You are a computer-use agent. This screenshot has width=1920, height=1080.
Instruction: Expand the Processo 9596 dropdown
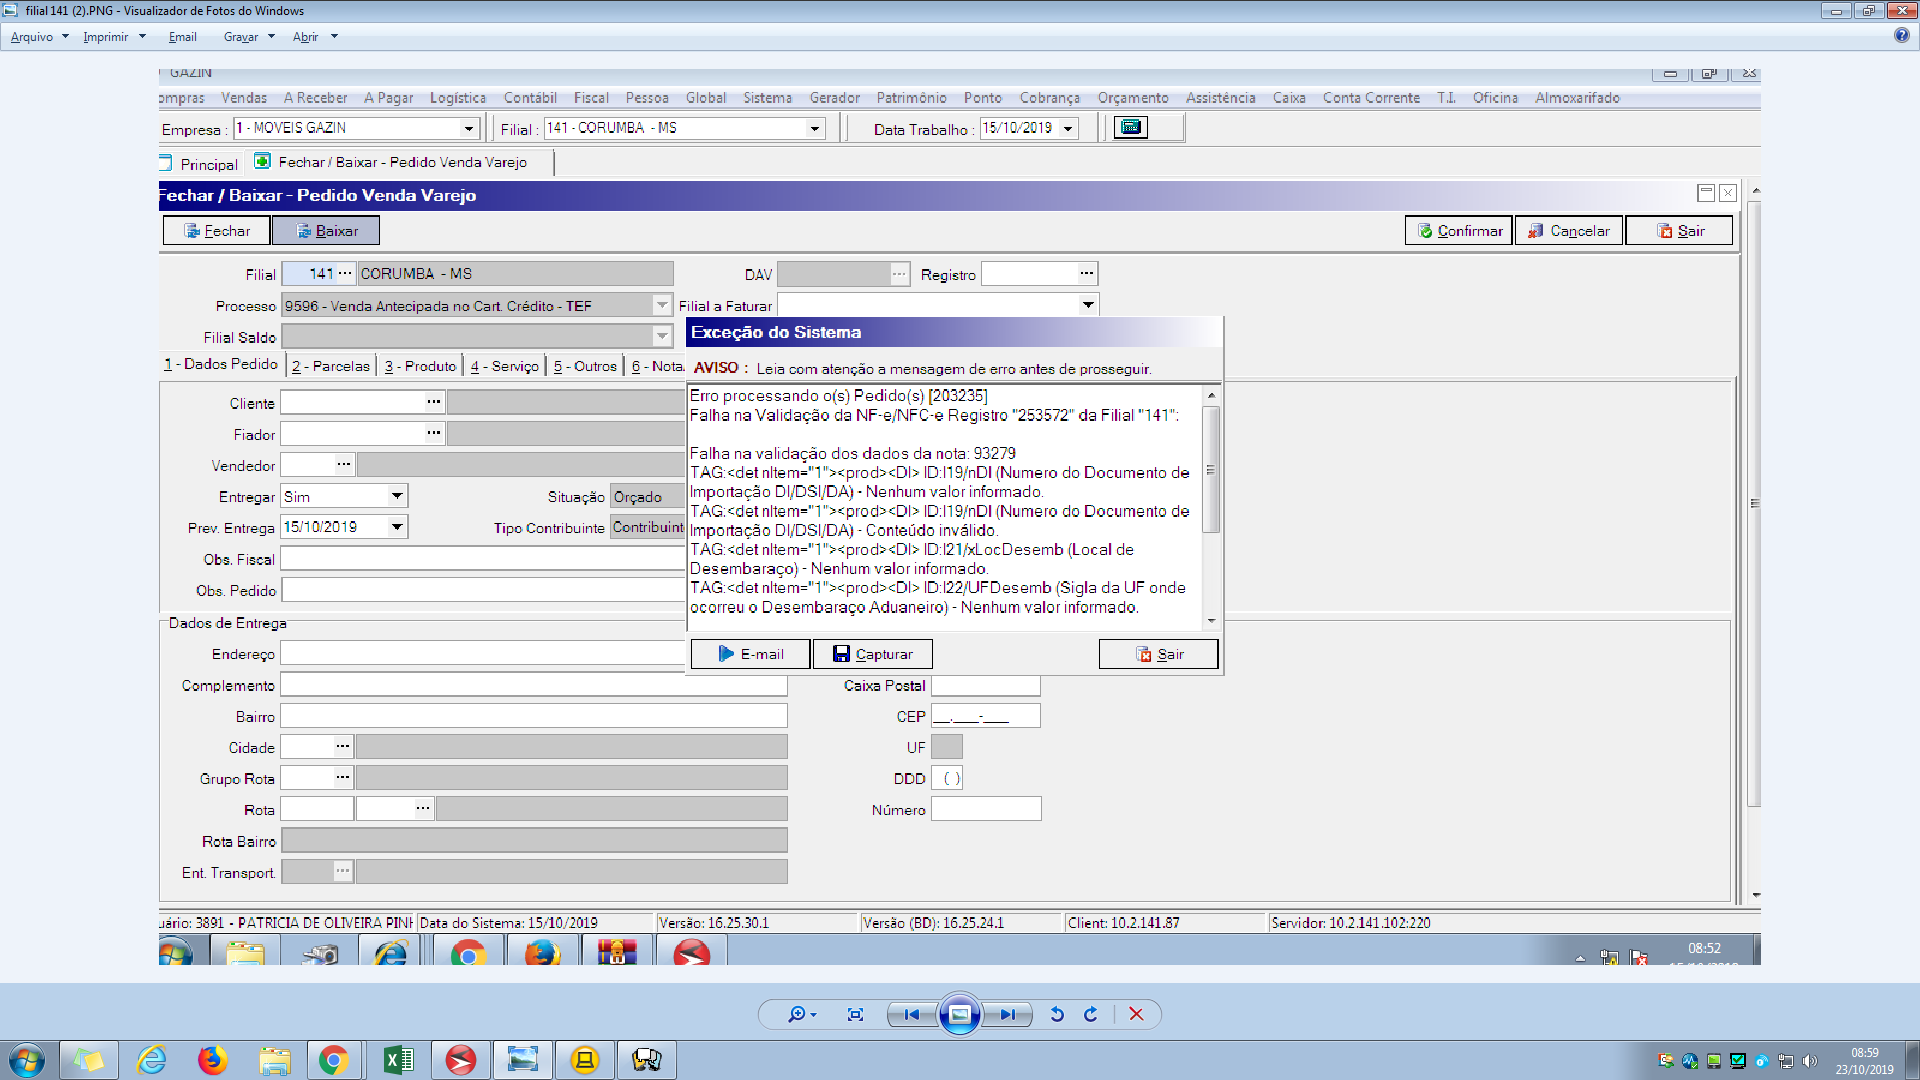(x=662, y=305)
